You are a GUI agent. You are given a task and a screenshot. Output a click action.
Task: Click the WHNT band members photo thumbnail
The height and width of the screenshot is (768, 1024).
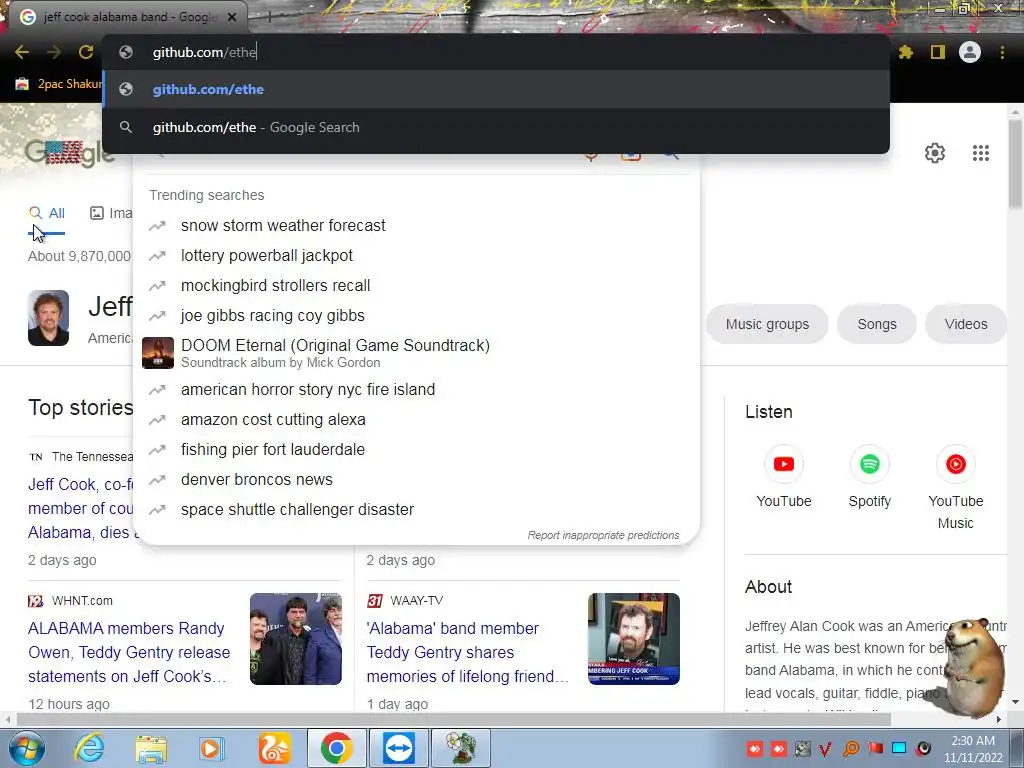point(296,639)
